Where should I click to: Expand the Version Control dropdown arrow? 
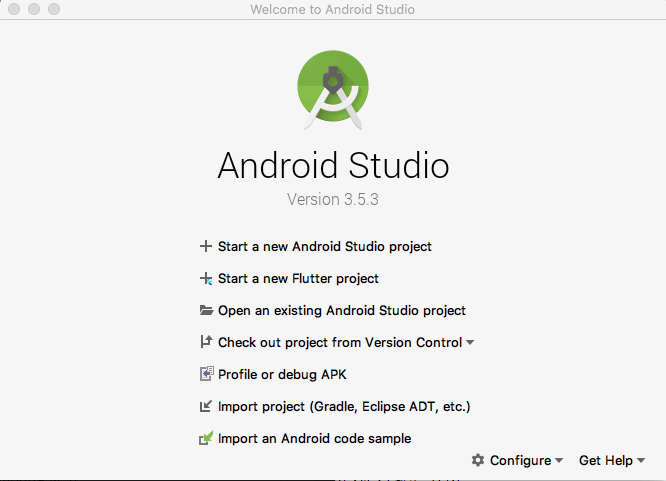coord(470,342)
